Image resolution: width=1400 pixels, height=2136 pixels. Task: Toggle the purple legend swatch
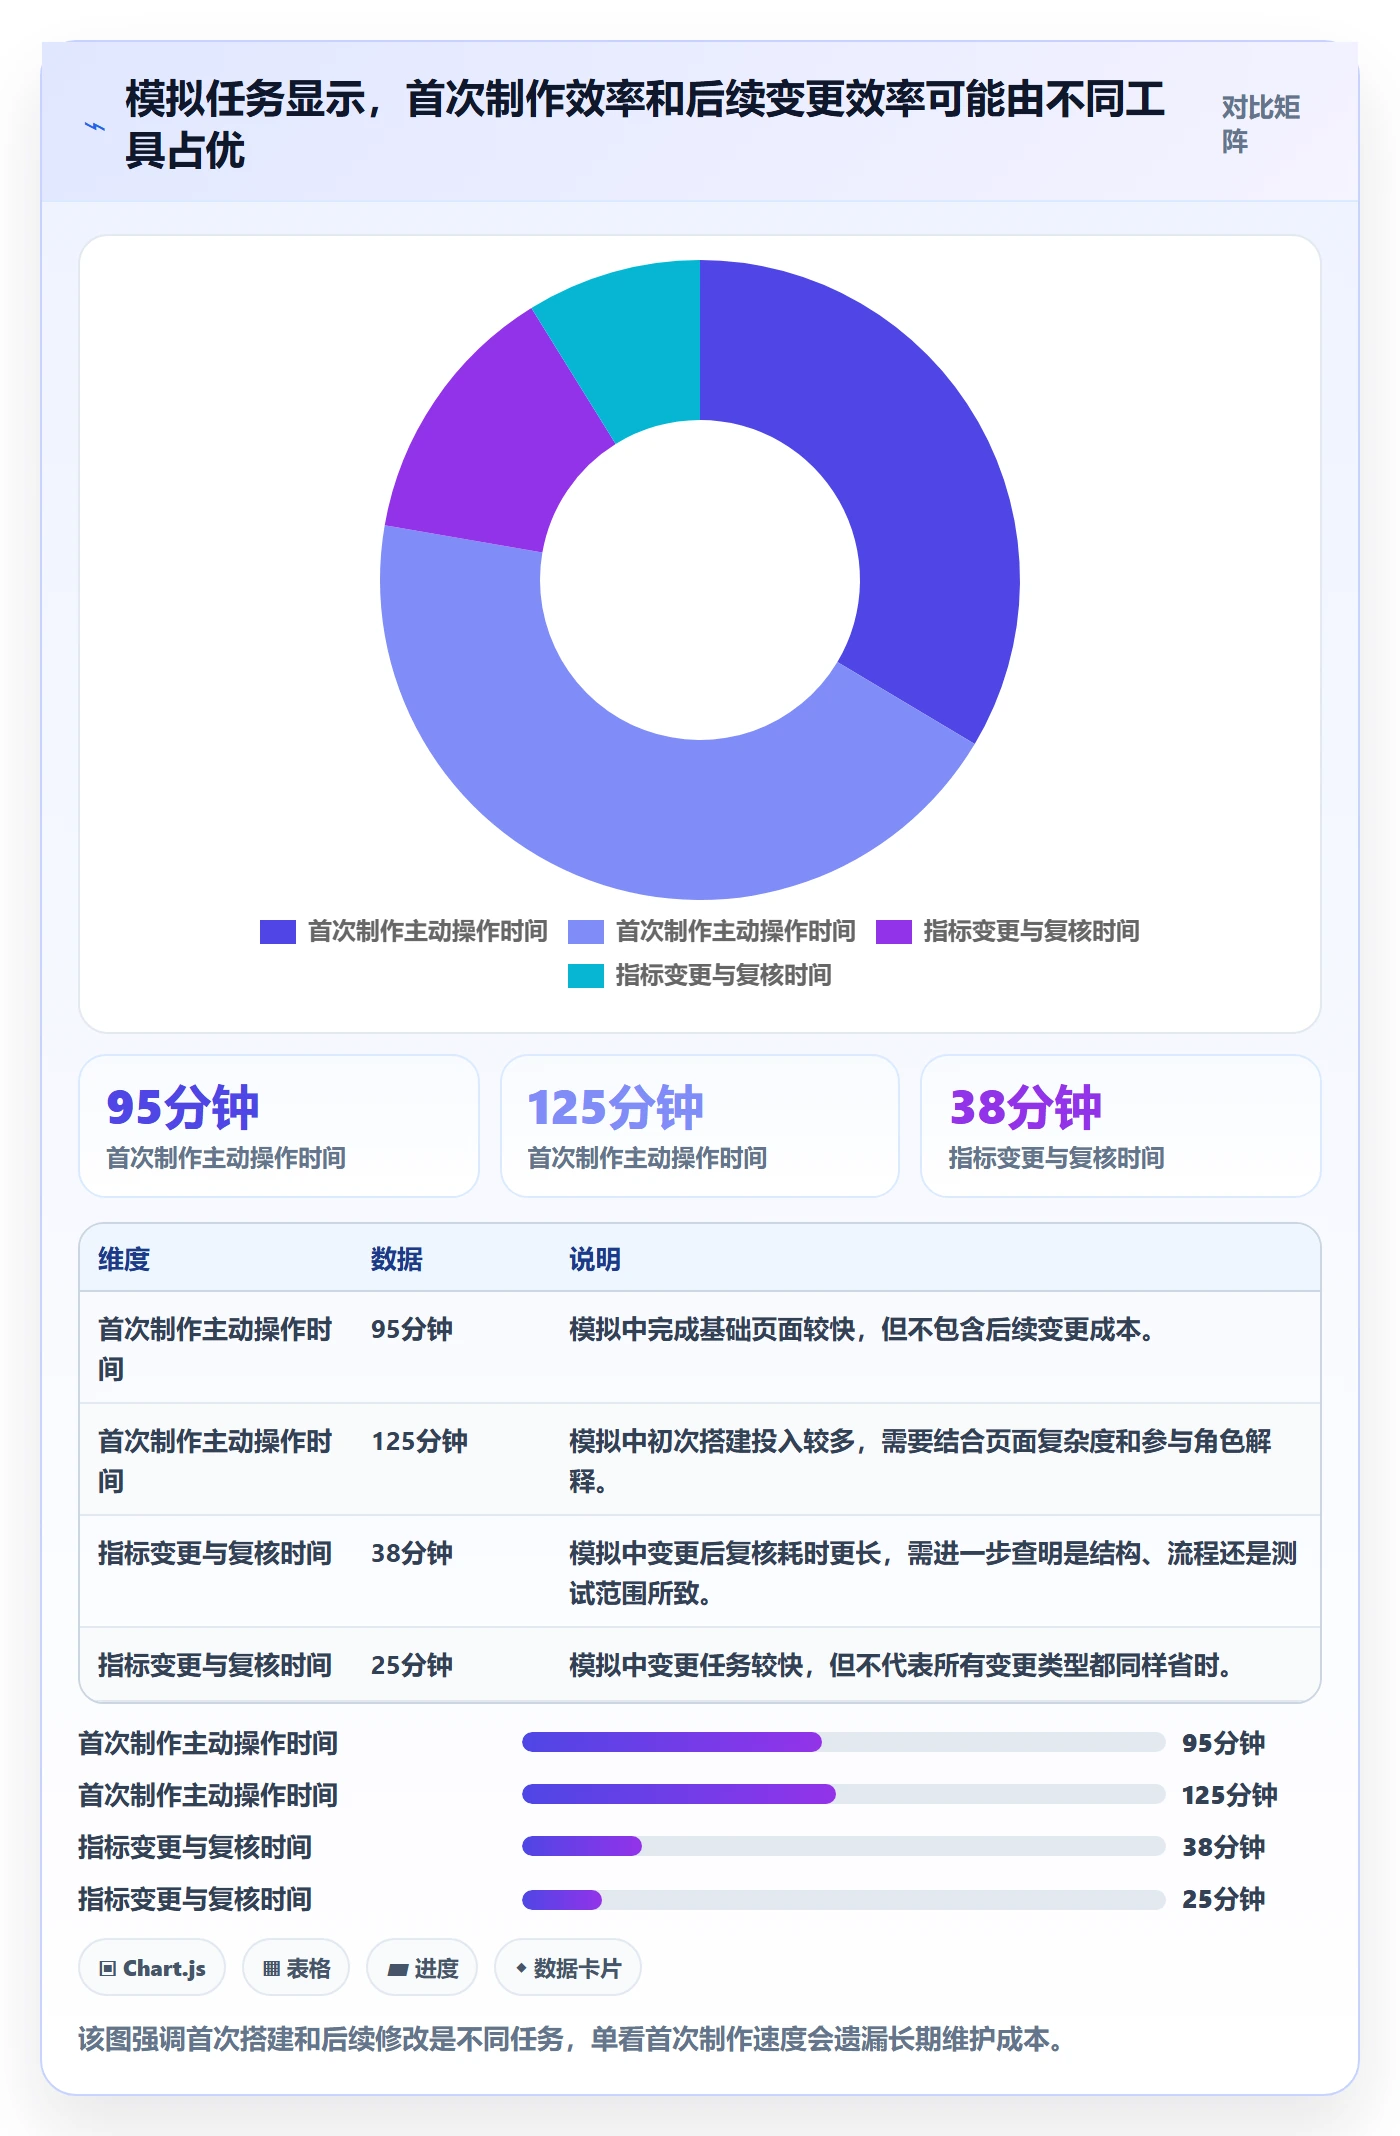[x=894, y=932]
